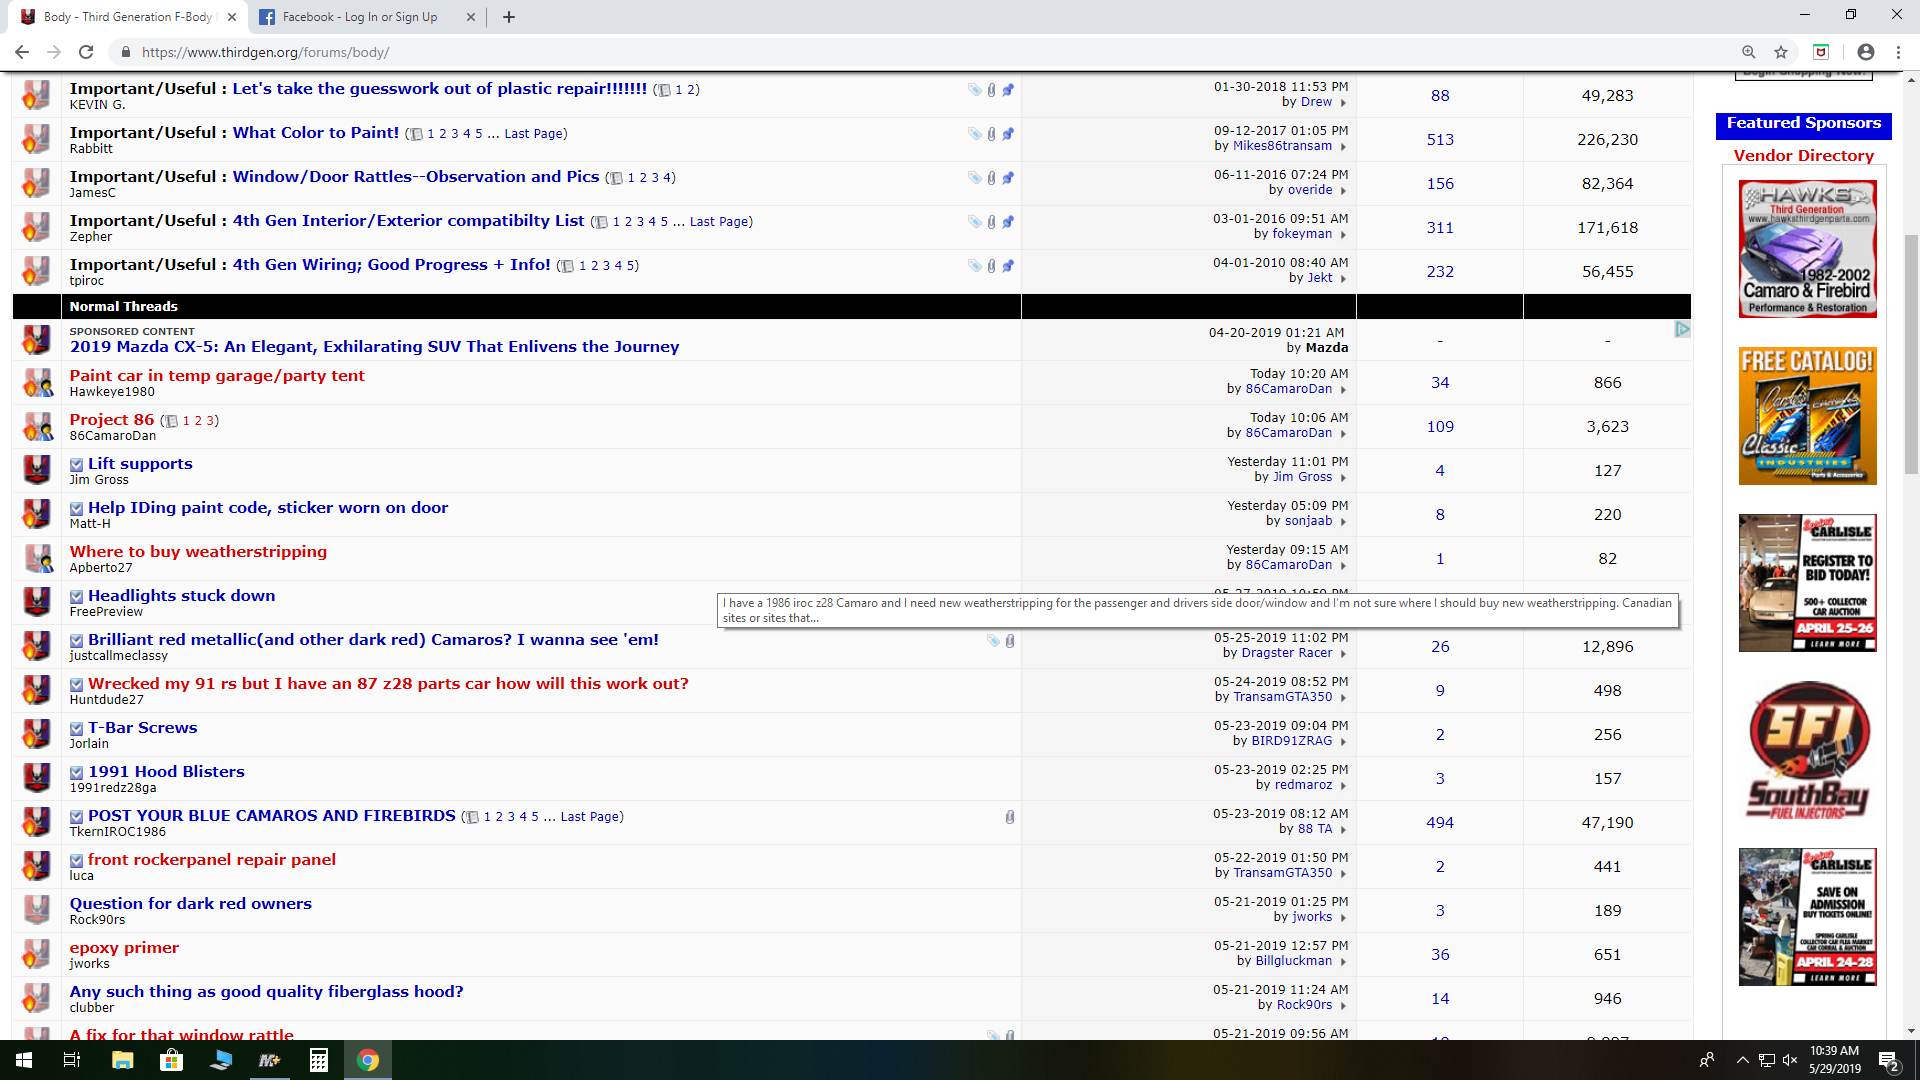Click the thread status icon beside Lift supports
Screen dimensions: 1920x1080
(37, 470)
